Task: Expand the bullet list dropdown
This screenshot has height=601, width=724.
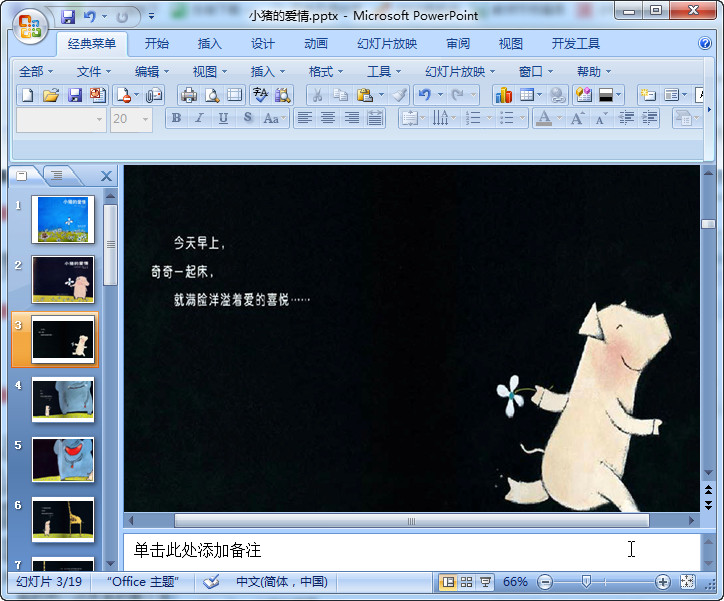Action: (x=522, y=118)
